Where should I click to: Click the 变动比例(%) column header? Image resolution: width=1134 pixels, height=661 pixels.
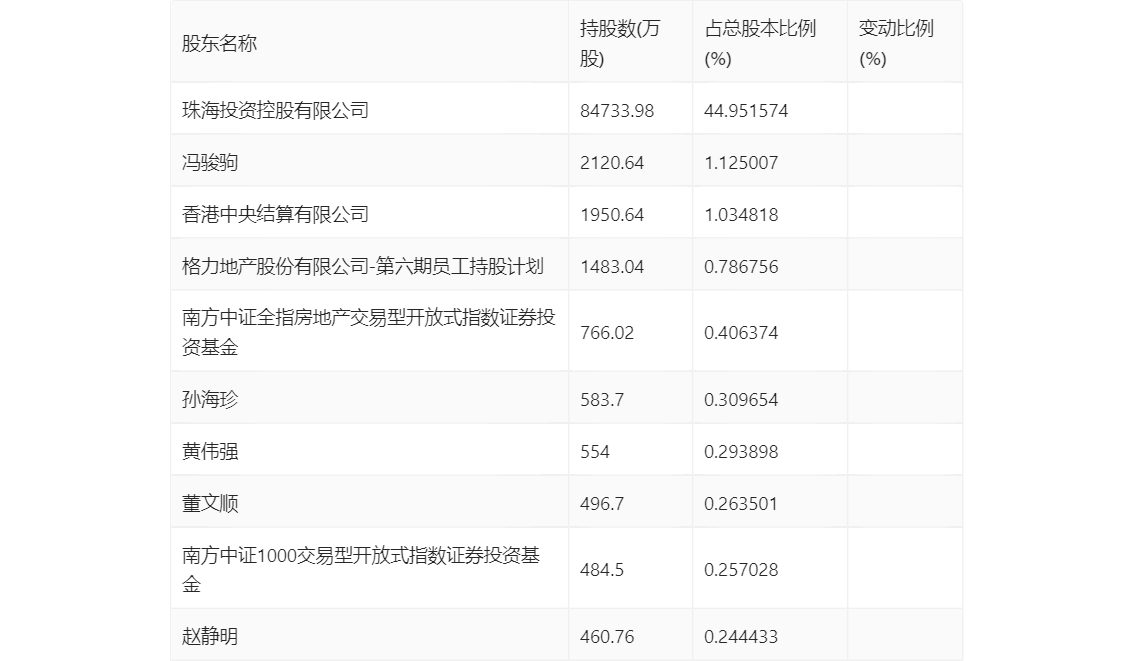pos(896,43)
